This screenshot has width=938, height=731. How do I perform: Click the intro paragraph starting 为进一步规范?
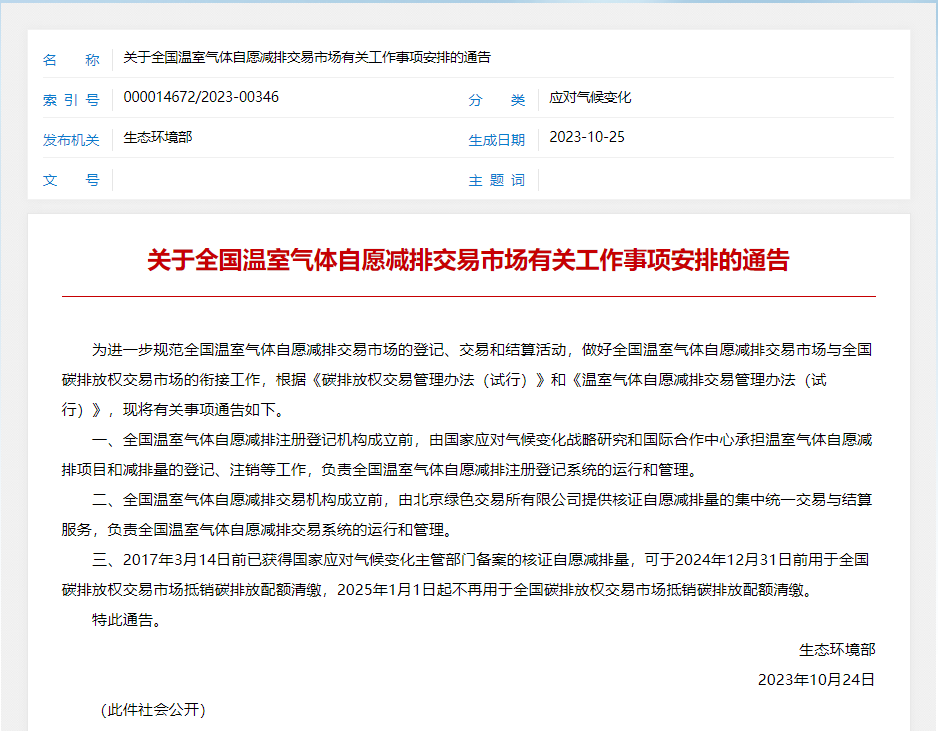pos(468,379)
